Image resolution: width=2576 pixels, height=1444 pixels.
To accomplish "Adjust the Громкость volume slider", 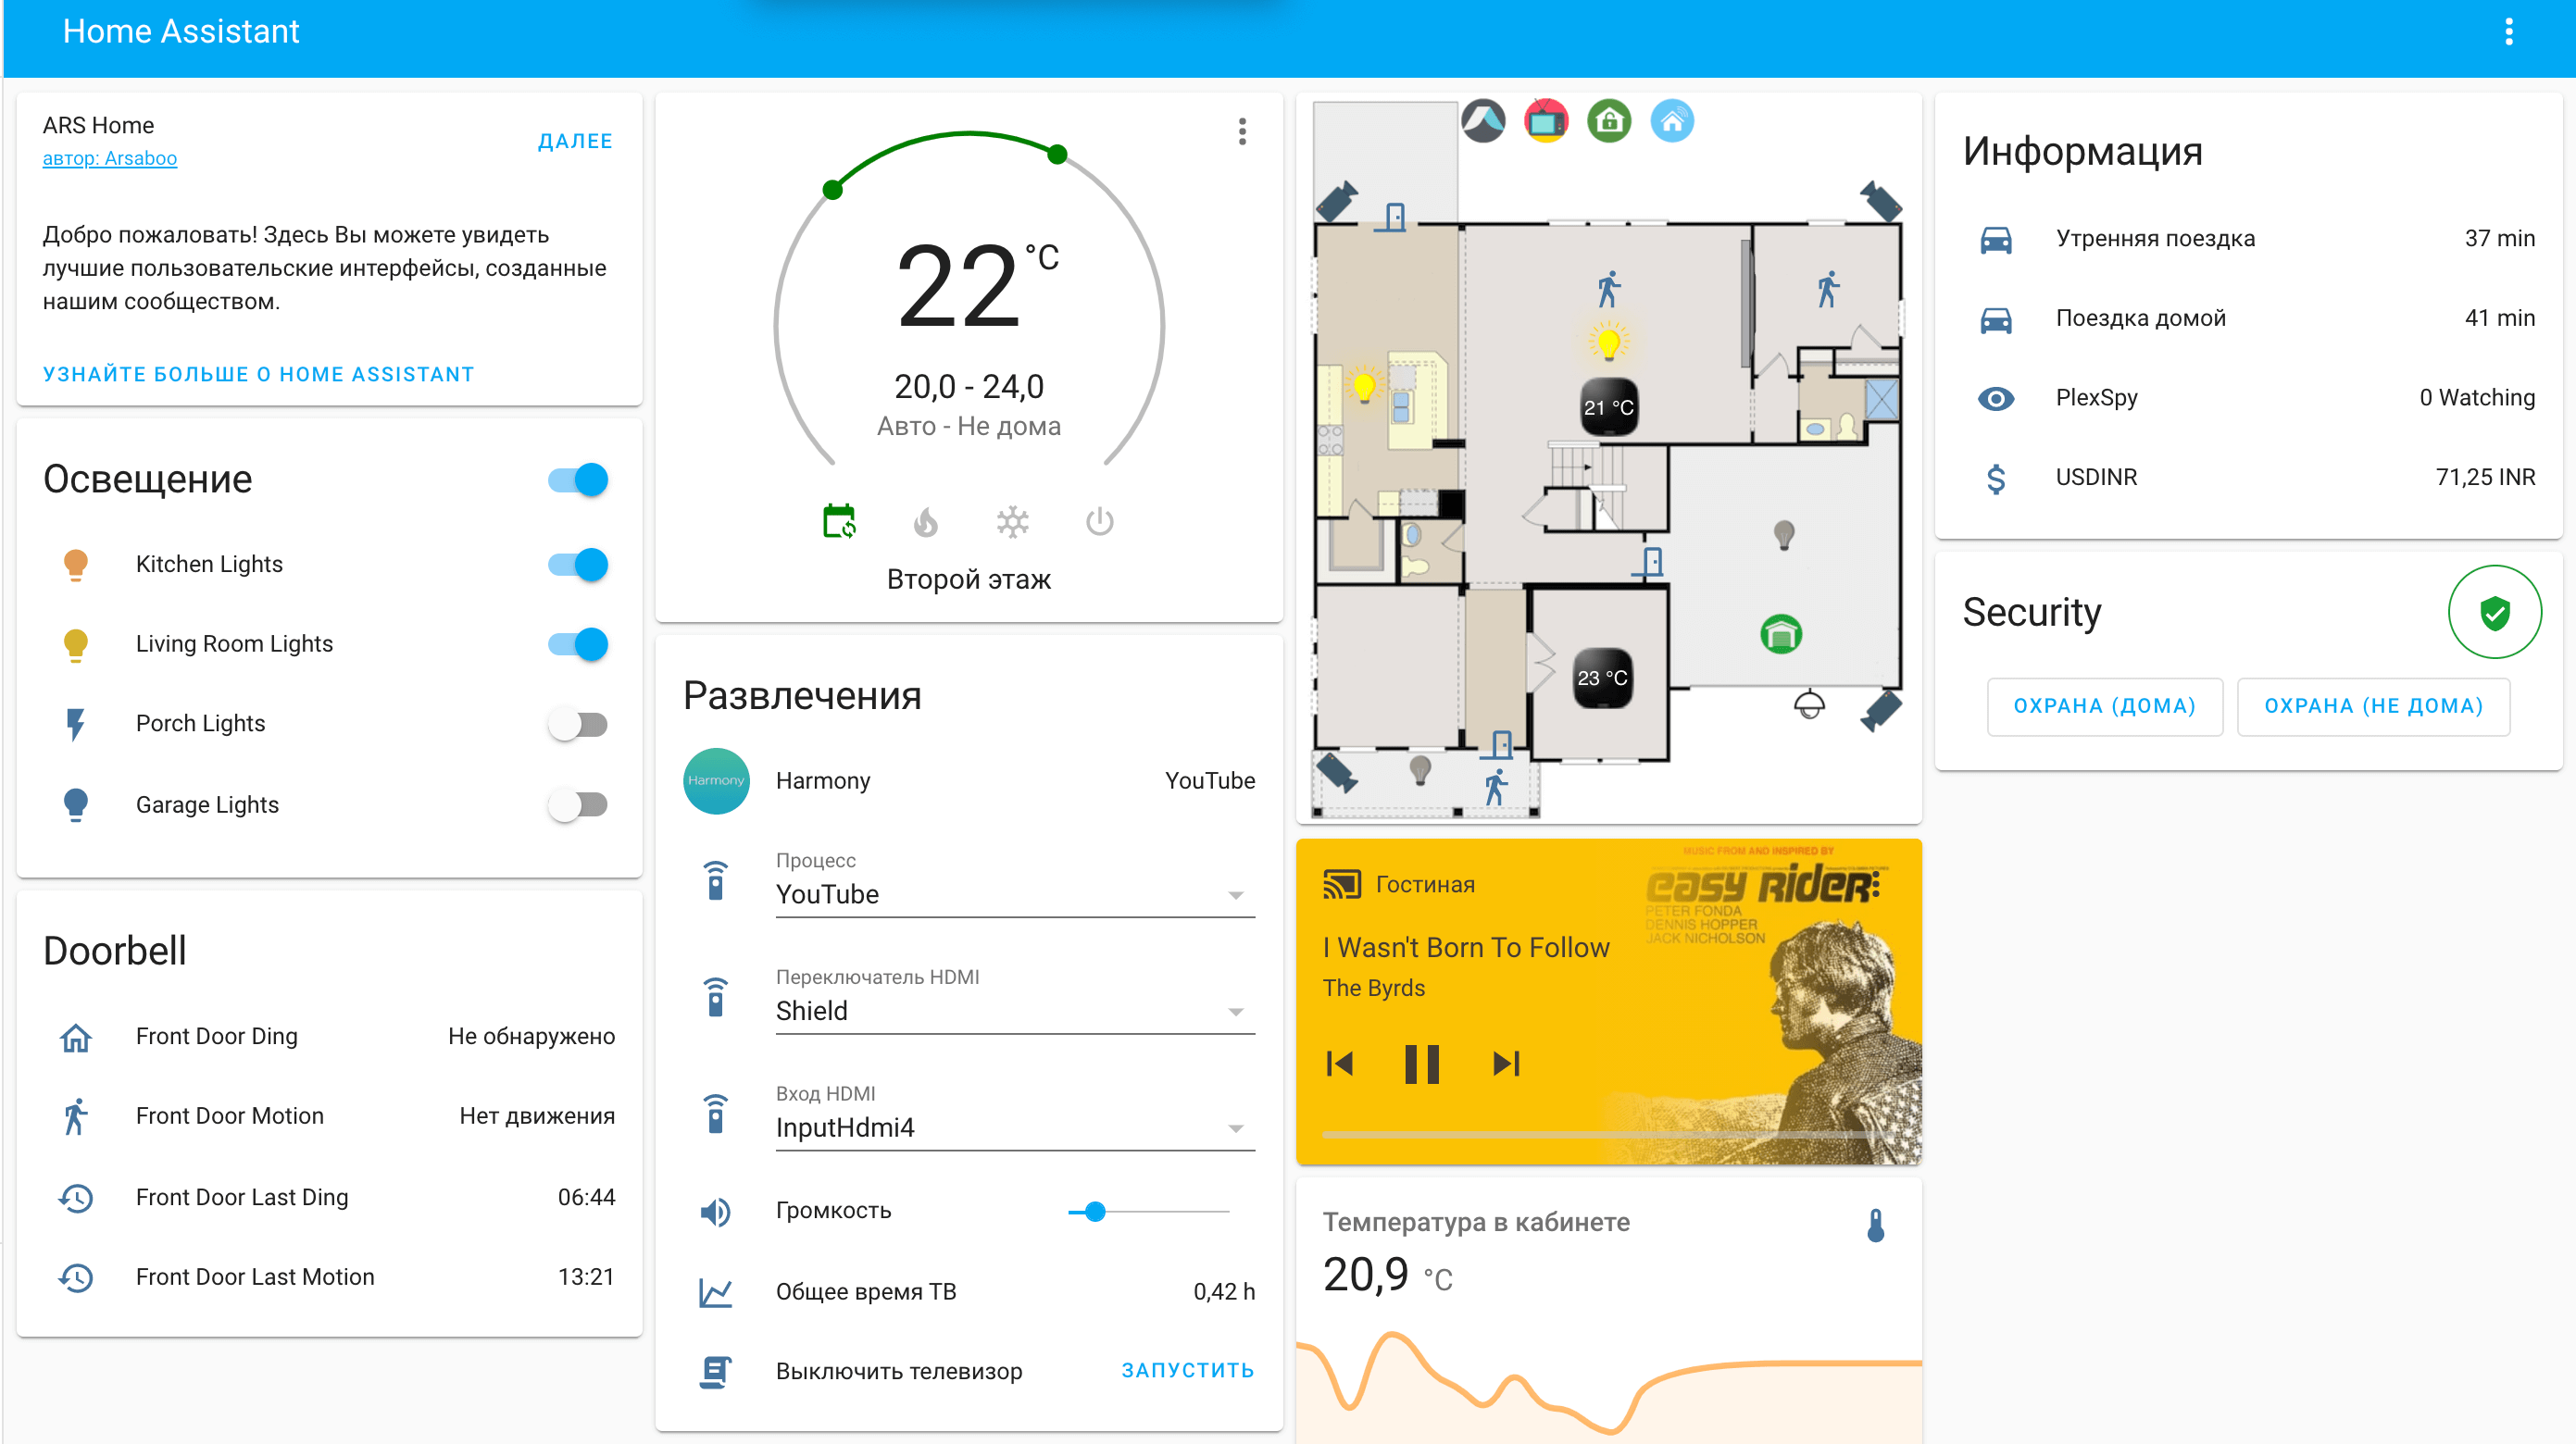I will (1095, 1211).
